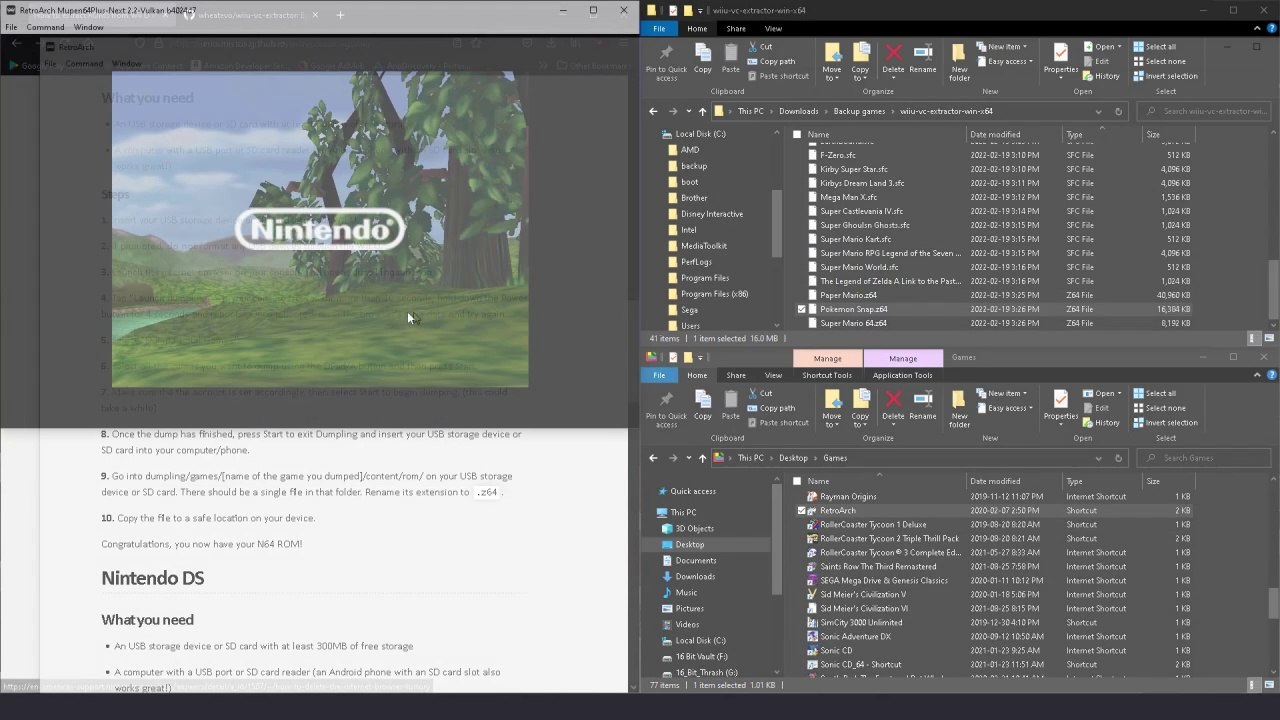The height and width of the screenshot is (720, 1280).
Task: Uncheck the RetroArch shortcut checkbox
Action: point(801,510)
